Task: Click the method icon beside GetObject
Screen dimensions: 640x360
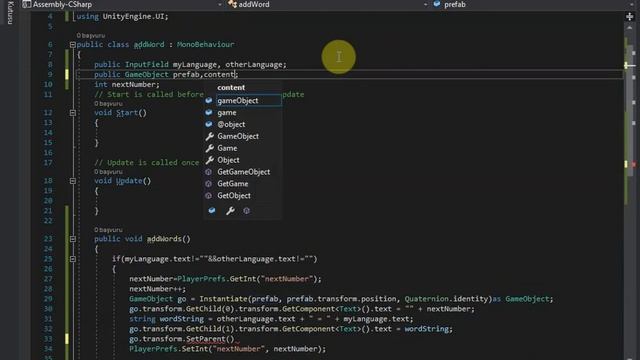Action: pos(209,196)
